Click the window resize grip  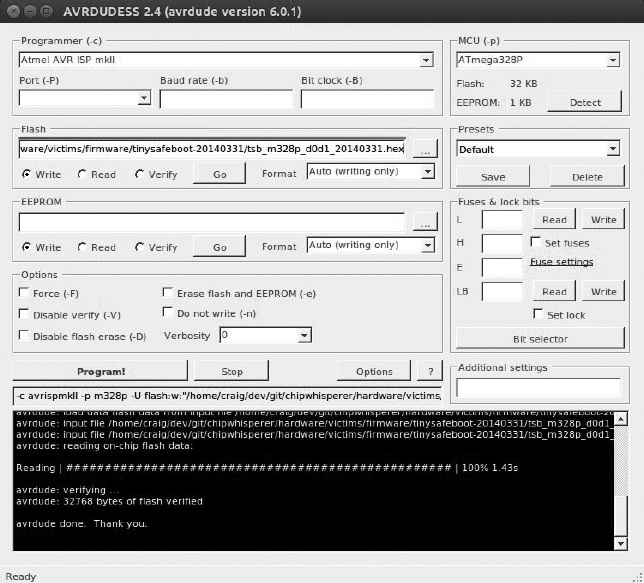(x=638, y=577)
